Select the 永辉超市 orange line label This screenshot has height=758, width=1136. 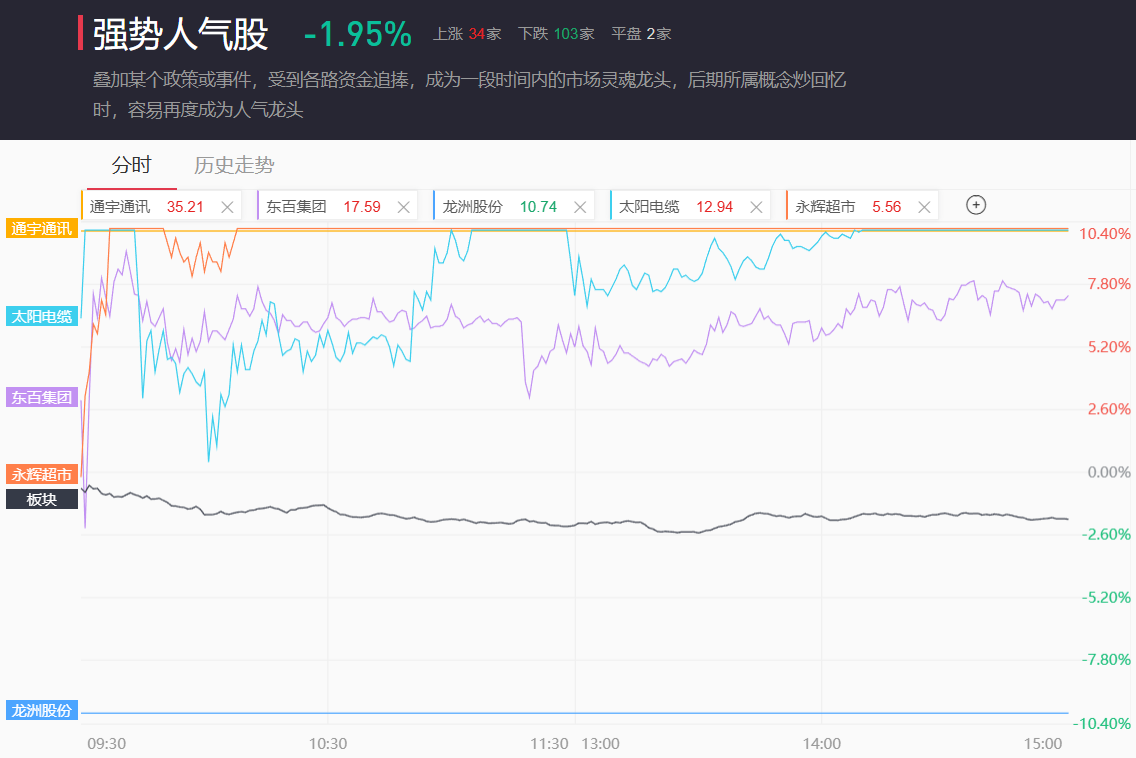pos(42,475)
